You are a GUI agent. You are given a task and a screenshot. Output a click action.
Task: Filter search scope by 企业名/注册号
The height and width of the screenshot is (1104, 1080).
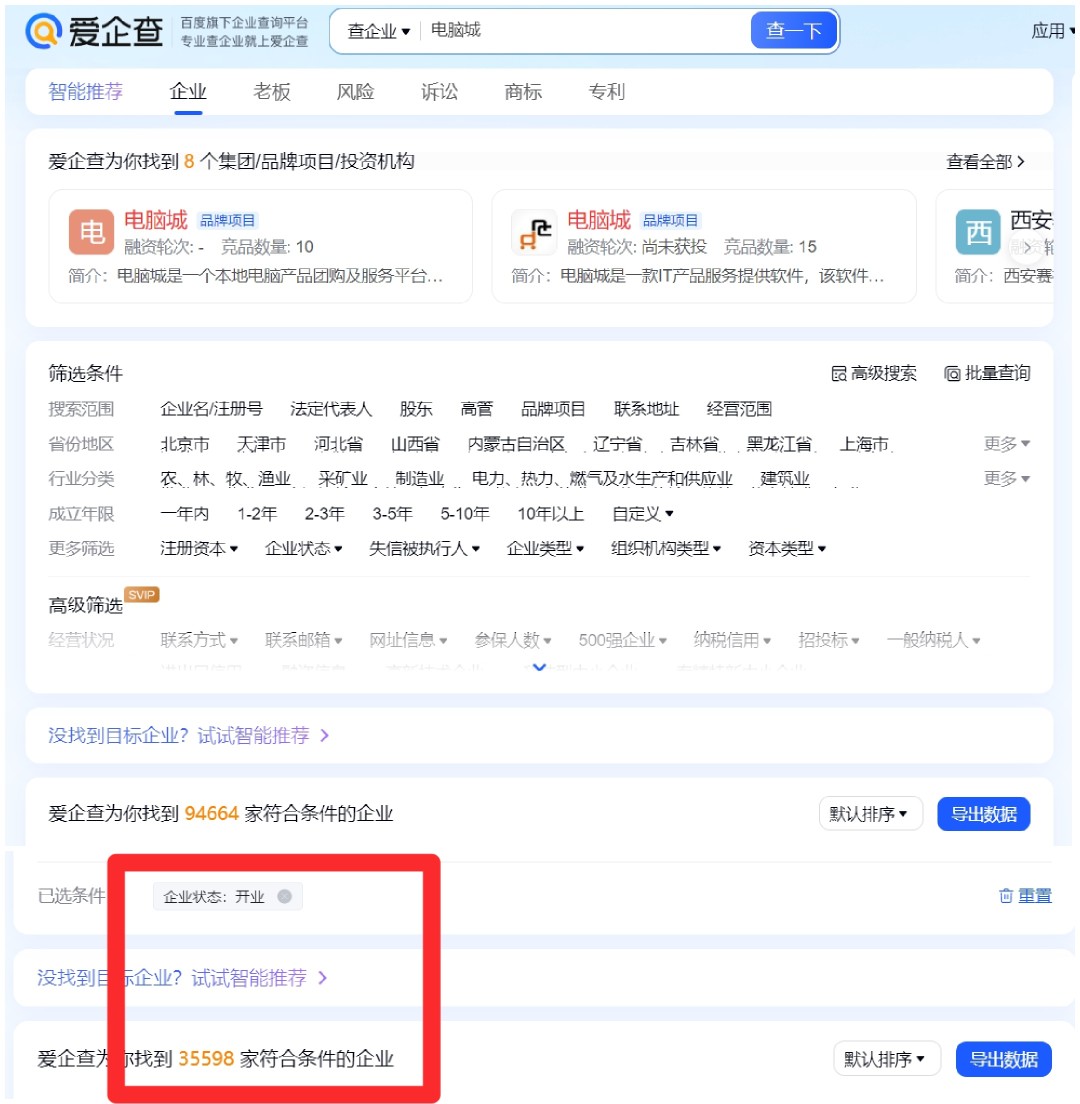tap(211, 409)
